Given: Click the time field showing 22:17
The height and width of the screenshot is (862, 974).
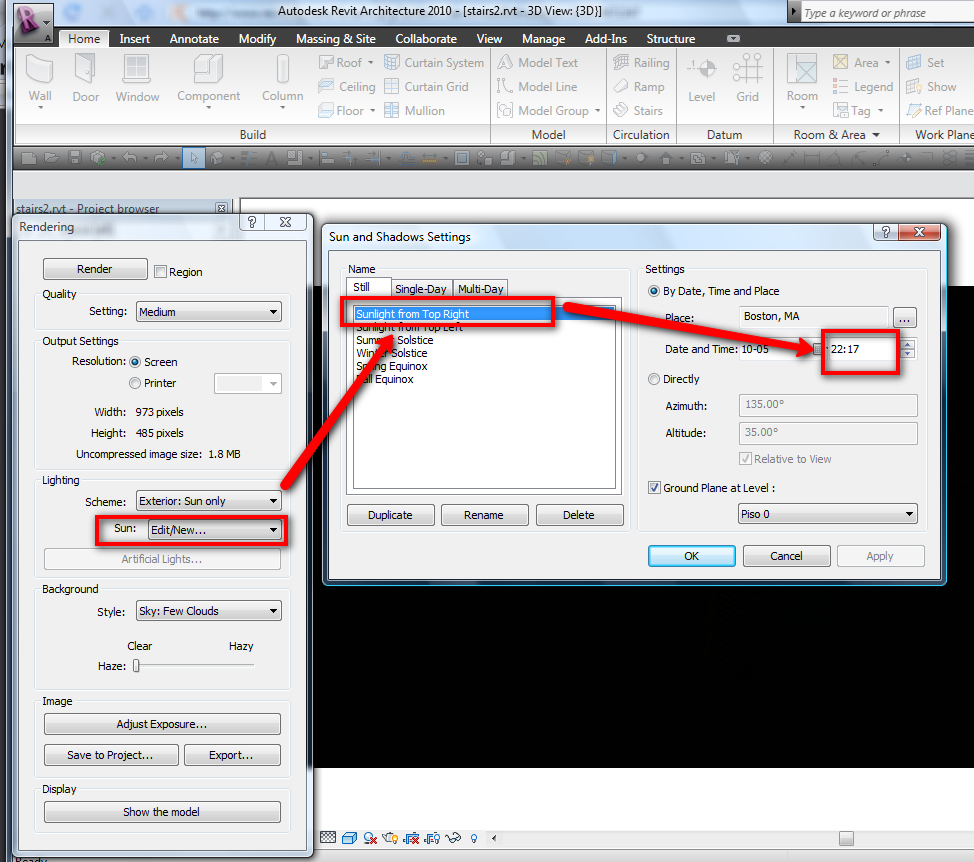Looking at the screenshot, I should (862, 349).
